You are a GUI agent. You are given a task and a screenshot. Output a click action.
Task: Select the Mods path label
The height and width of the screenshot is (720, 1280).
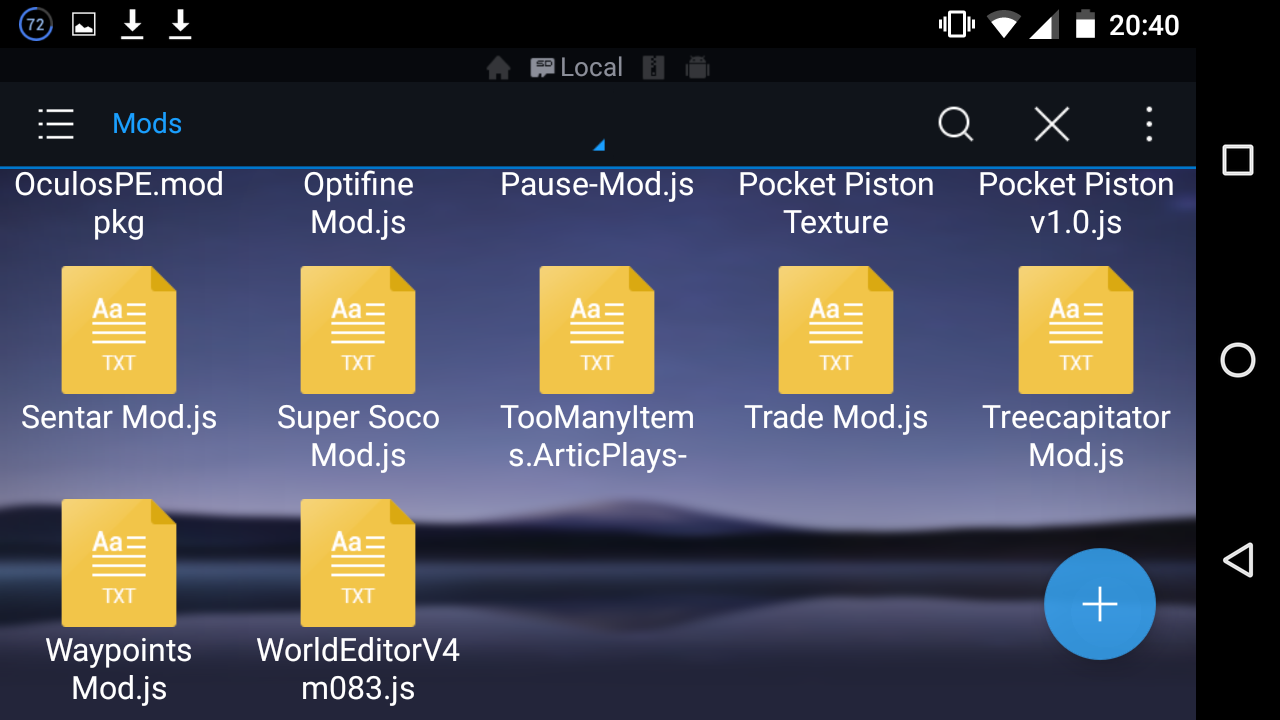[147, 124]
